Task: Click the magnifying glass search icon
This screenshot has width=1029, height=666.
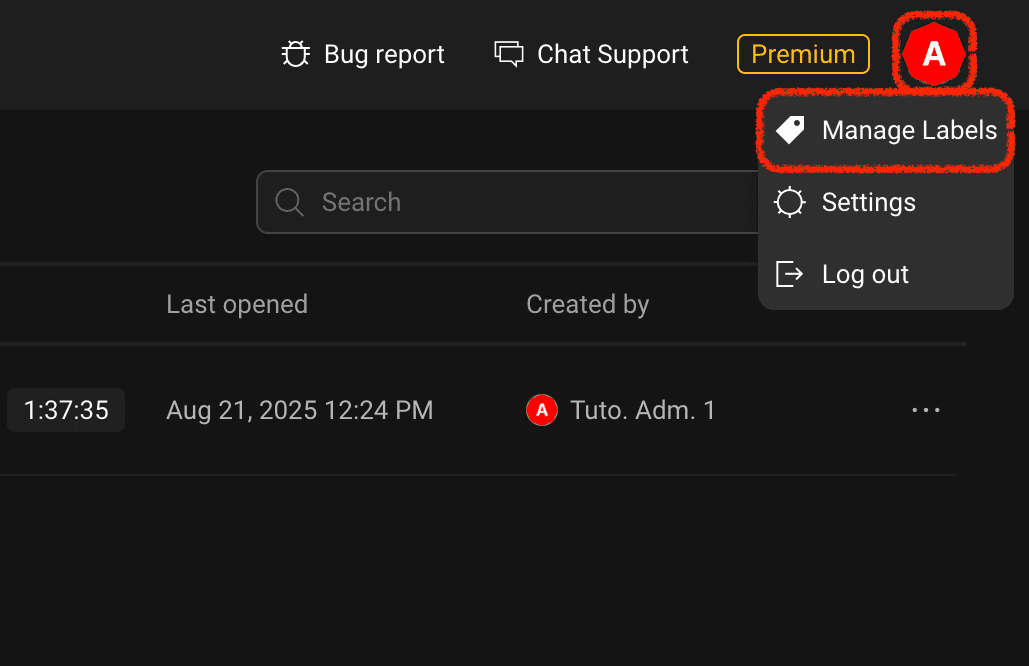Action: tap(289, 202)
